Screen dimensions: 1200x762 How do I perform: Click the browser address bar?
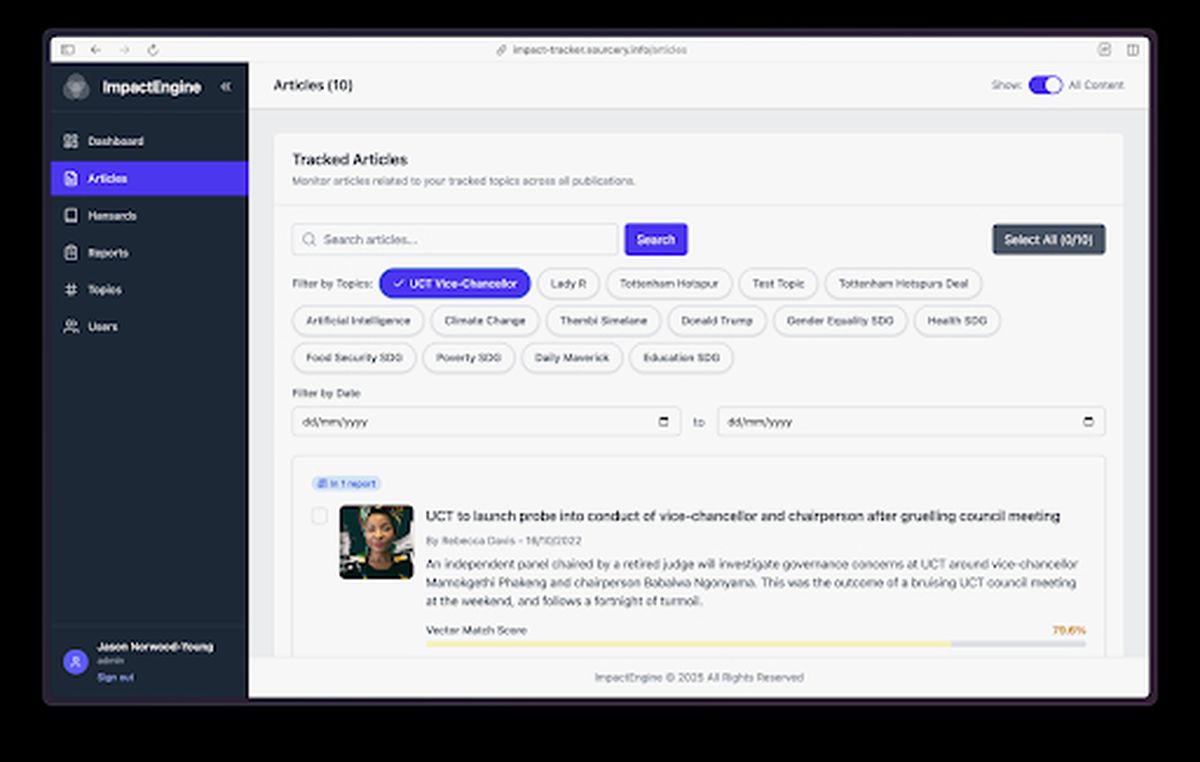(592, 49)
